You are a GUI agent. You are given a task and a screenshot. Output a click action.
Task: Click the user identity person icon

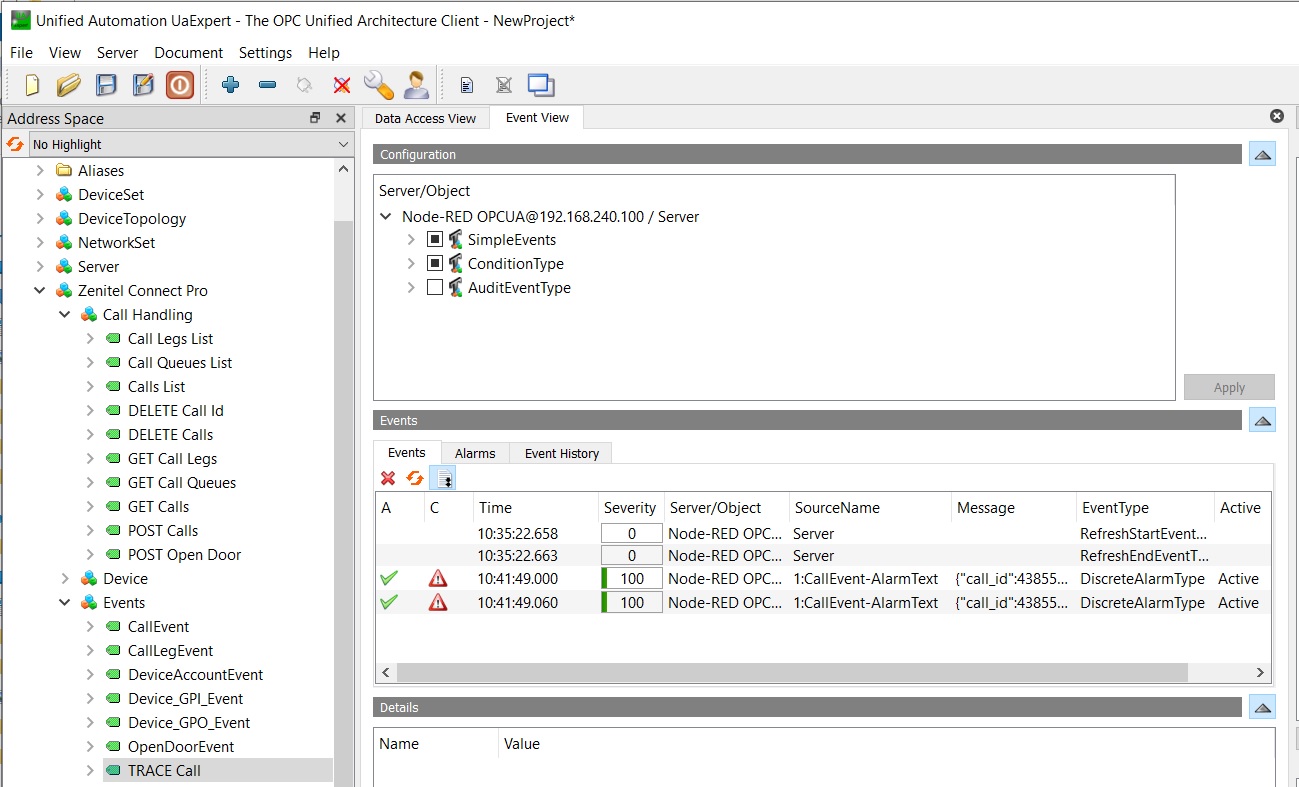click(416, 85)
